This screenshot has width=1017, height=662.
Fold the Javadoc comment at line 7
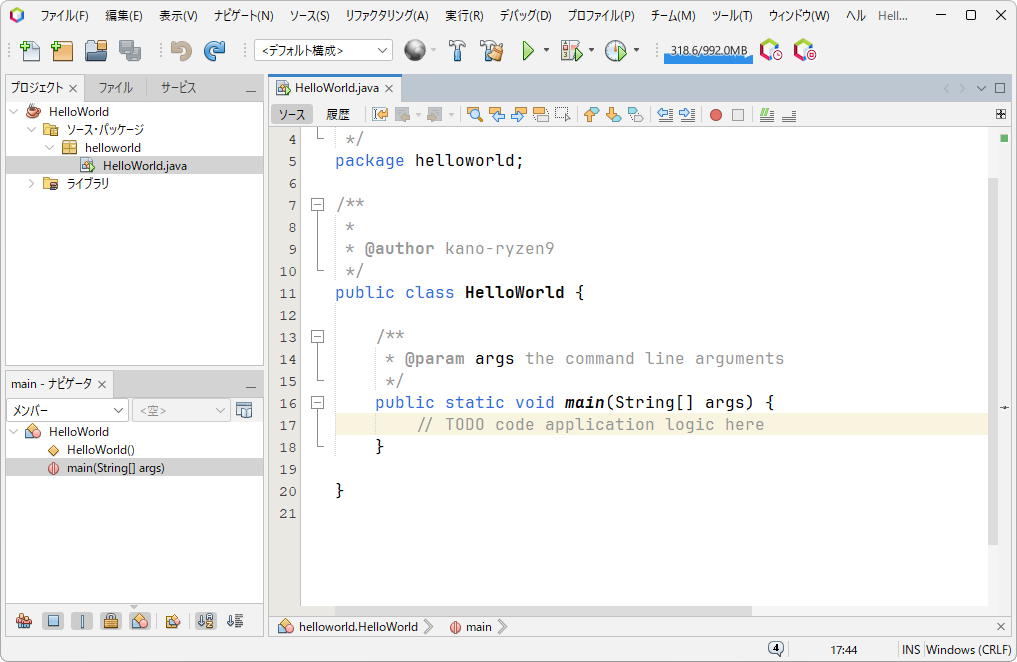pyautogui.click(x=317, y=205)
